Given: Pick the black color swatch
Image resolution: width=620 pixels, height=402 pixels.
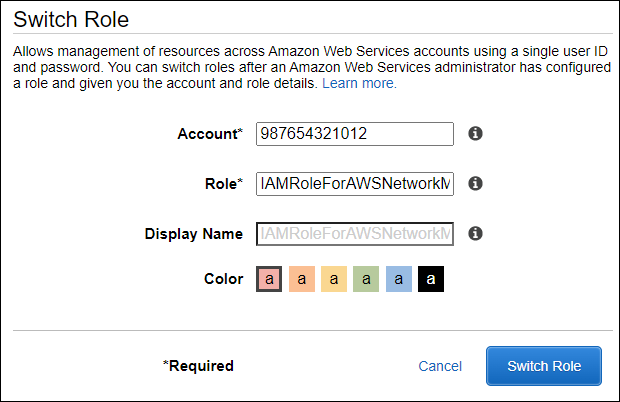Looking at the screenshot, I should 431,279.
